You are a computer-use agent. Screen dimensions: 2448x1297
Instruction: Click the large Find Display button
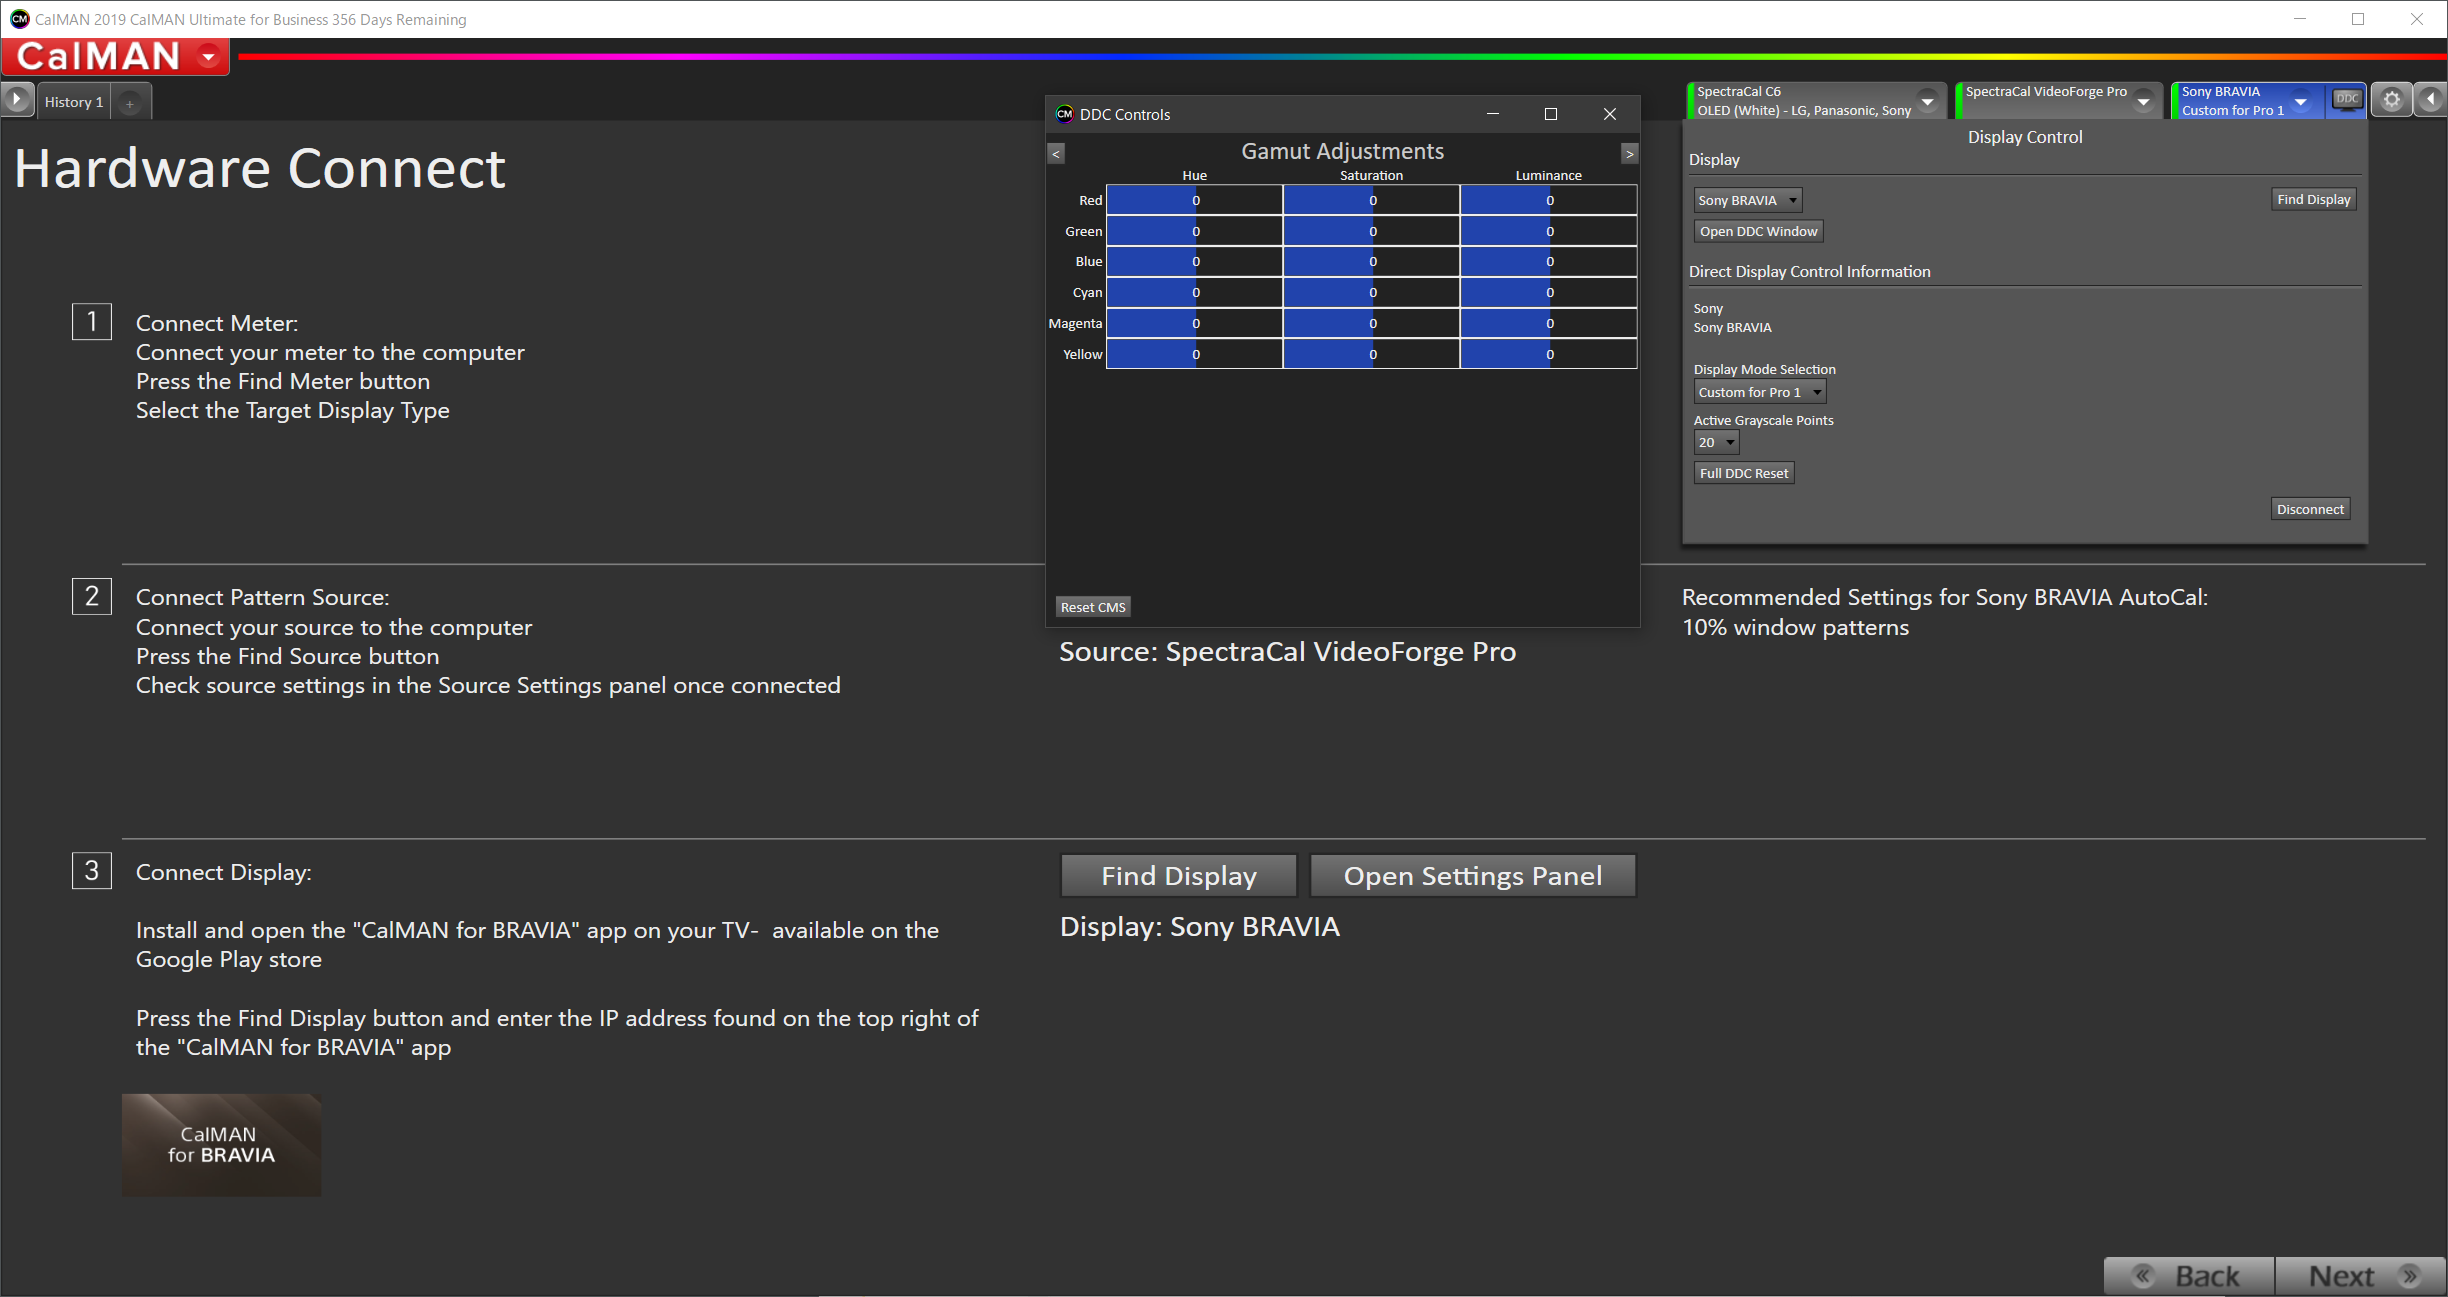pyautogui.click(x=1178, y=876)
